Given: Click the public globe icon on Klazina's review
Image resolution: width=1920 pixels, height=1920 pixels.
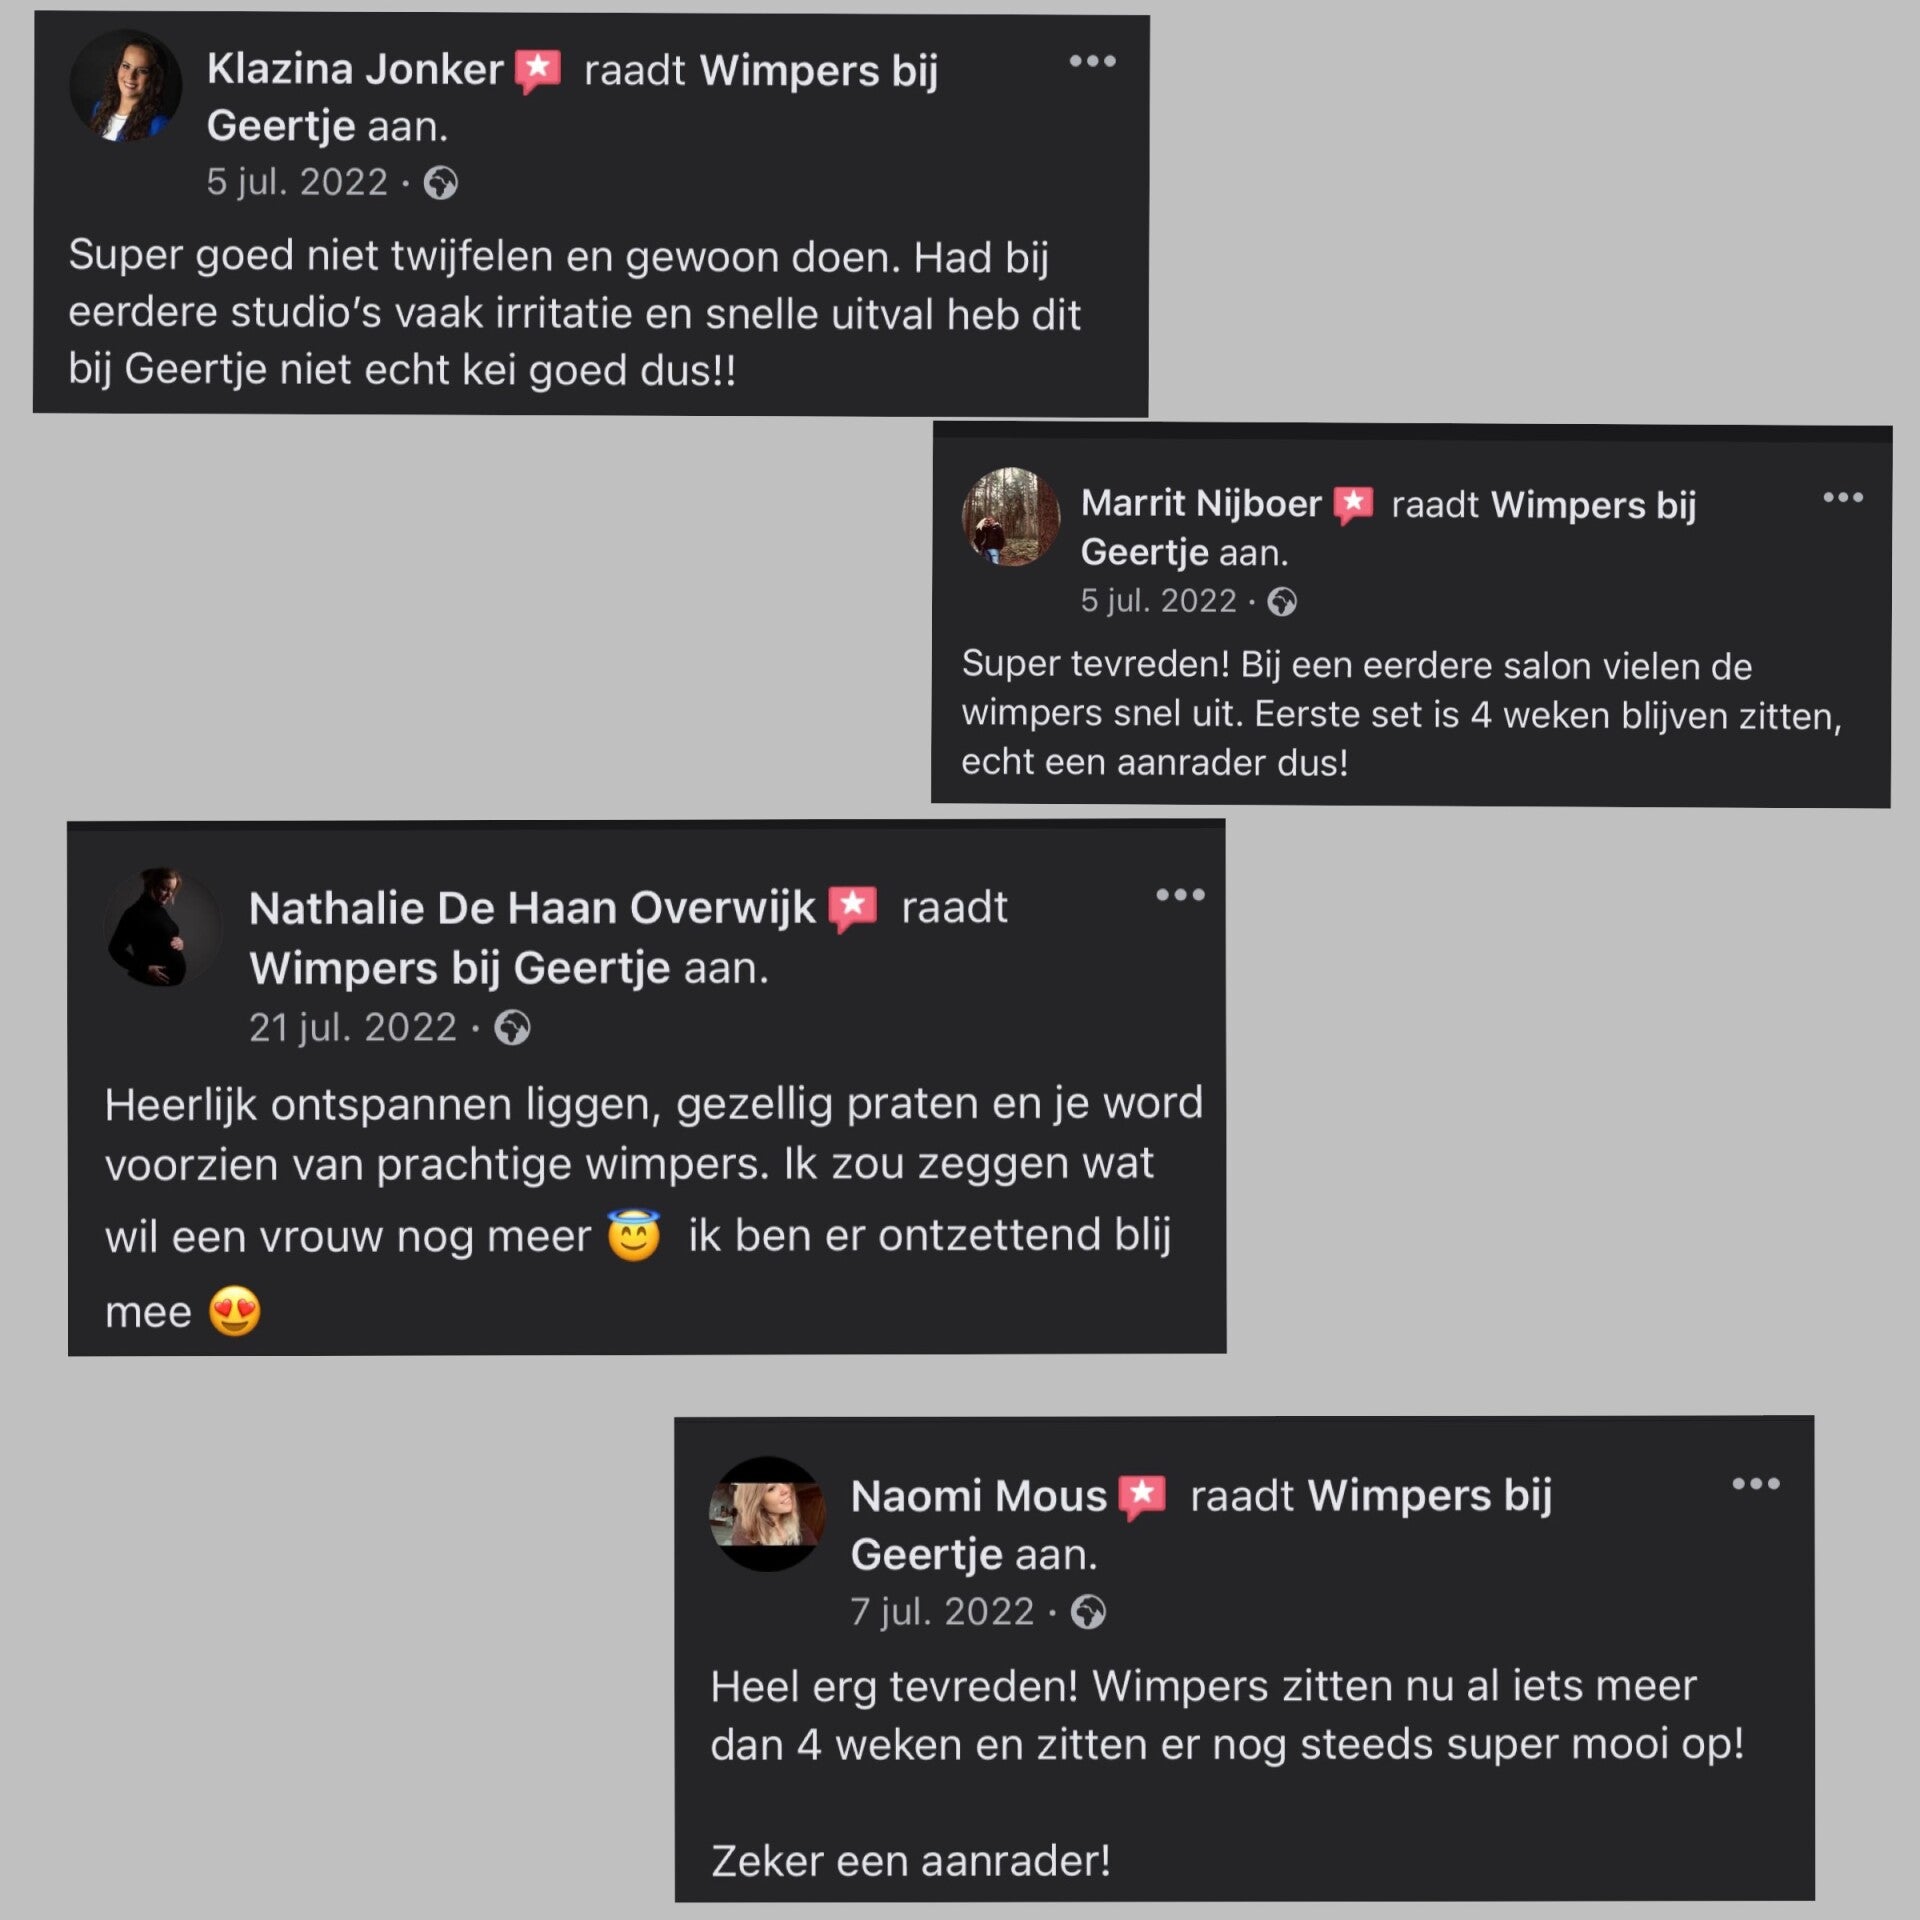Looking at the screenshot, I should [440, 183].
